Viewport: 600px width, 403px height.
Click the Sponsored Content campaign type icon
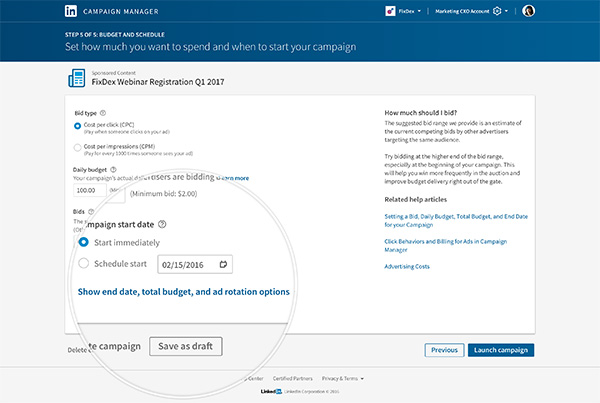click(x=77, y=78)
